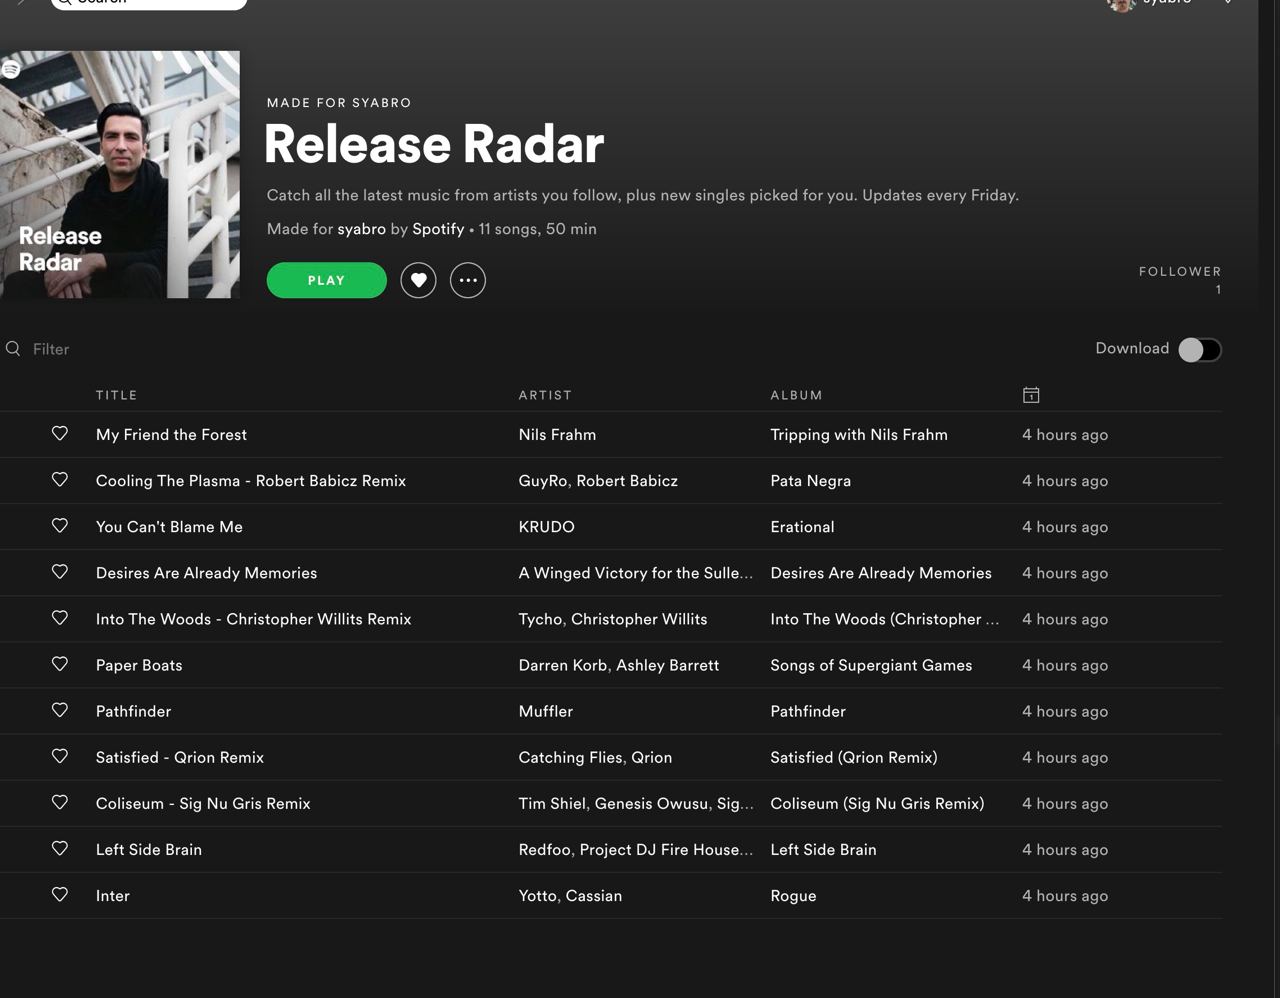The width and height of the screenshot is (1280, 998).
Task: Open album Rogue
Action: 793,896
